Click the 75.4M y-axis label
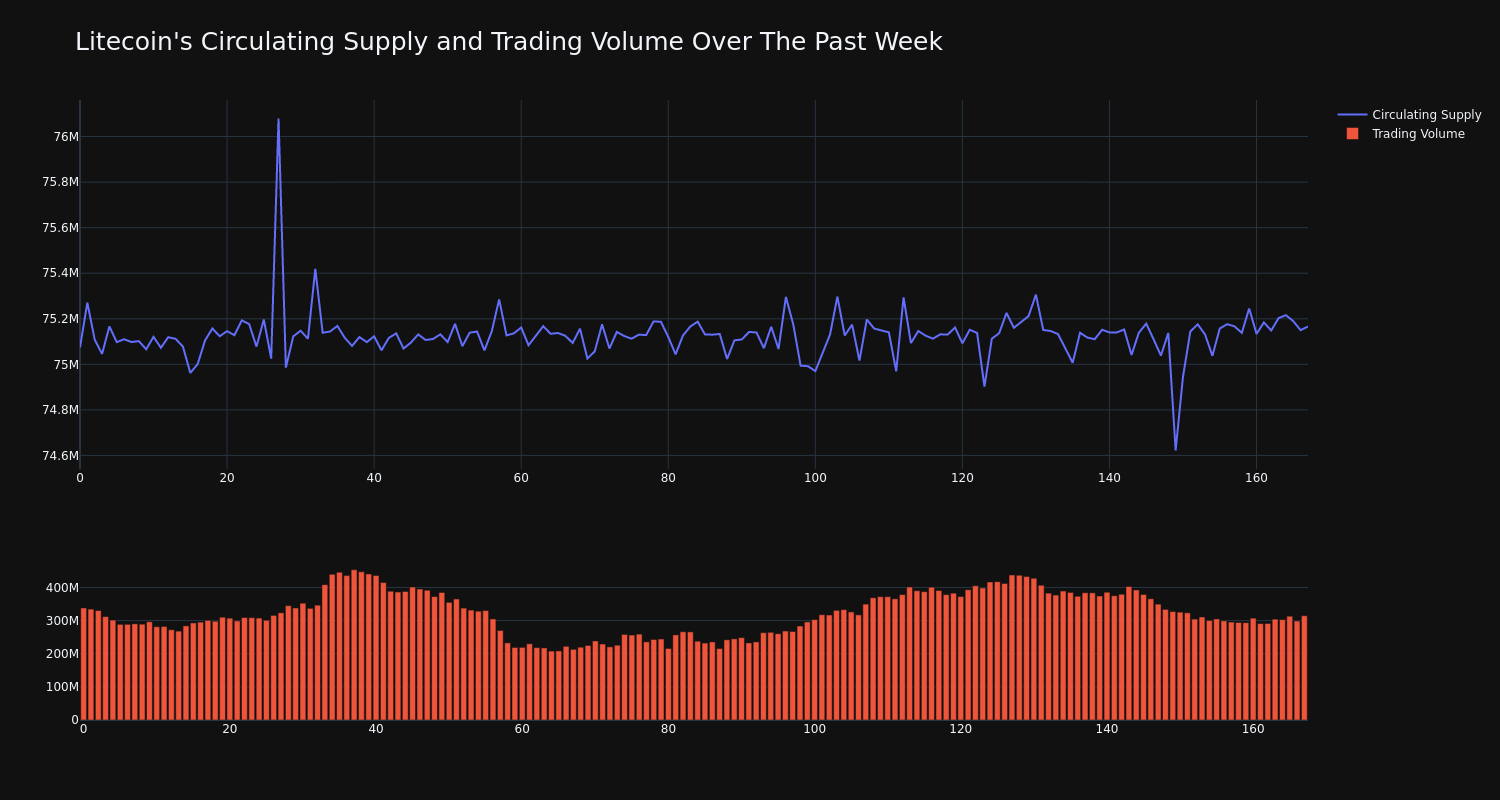The image size is (1500, 800). tap(60, 273)
